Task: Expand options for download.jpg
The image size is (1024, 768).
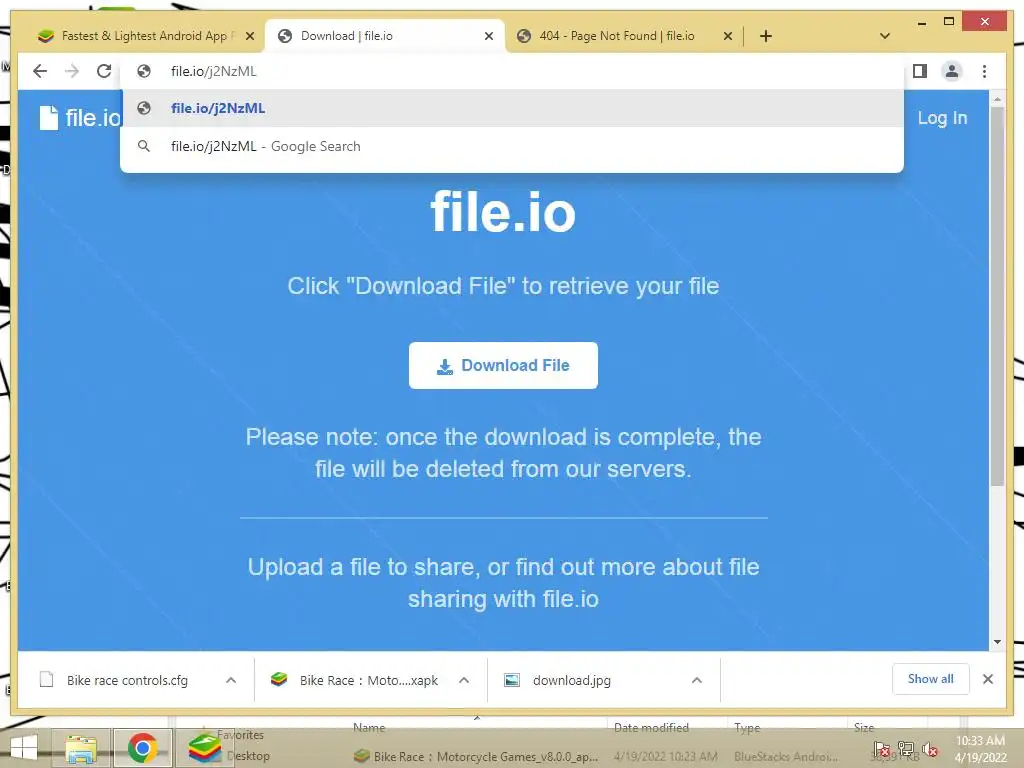Action: pos(697,680)
